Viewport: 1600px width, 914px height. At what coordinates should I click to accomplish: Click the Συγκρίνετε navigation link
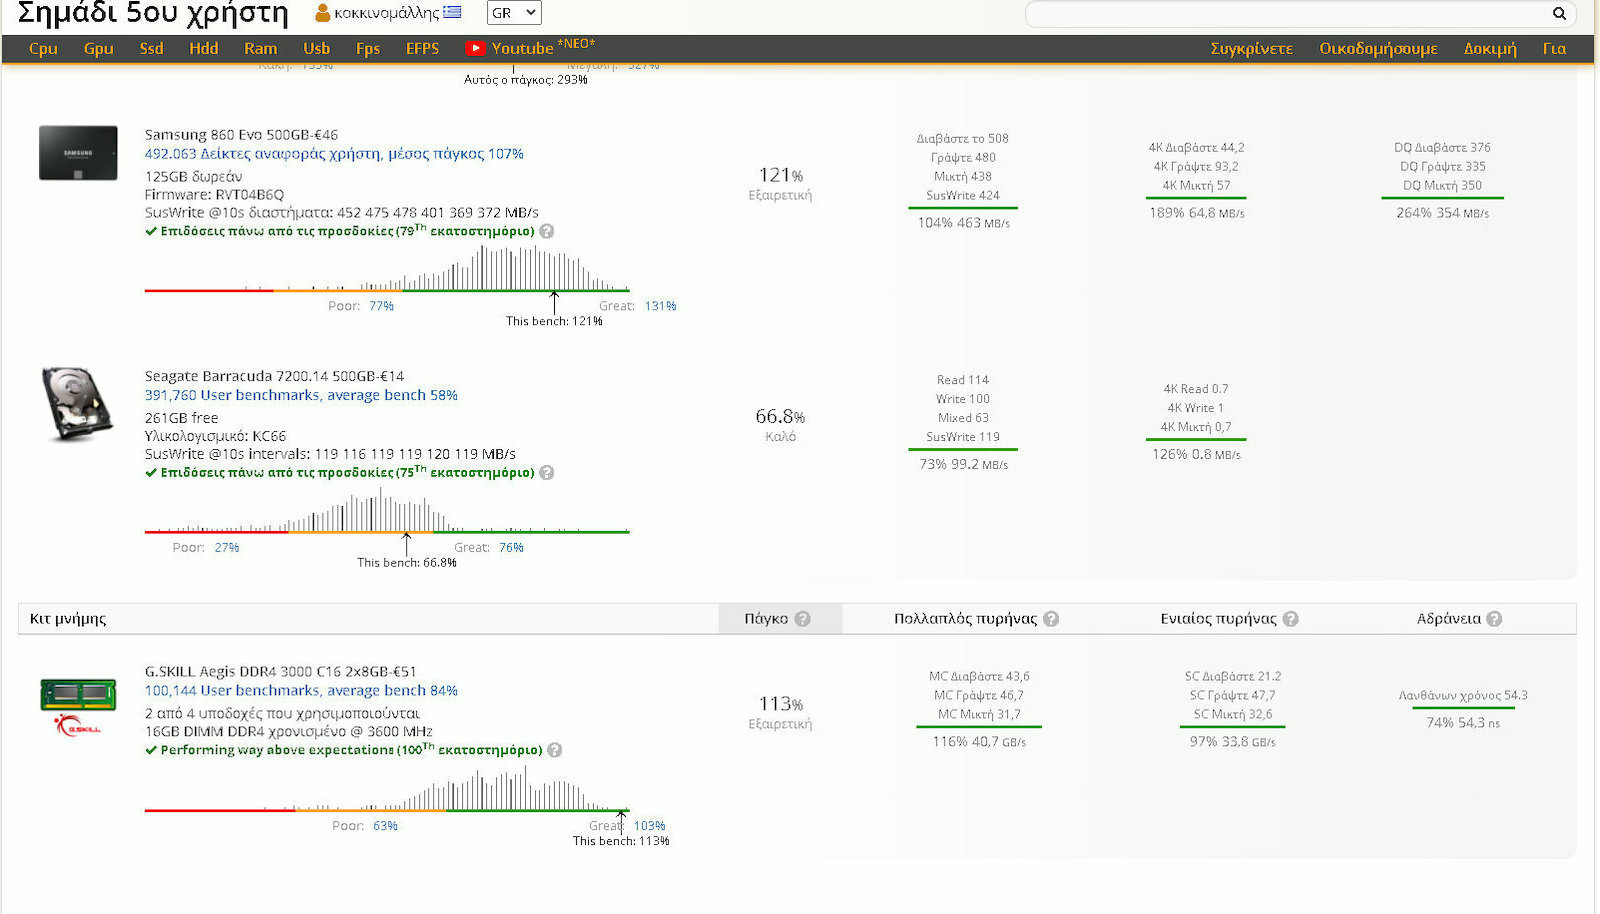point(1252,48)
